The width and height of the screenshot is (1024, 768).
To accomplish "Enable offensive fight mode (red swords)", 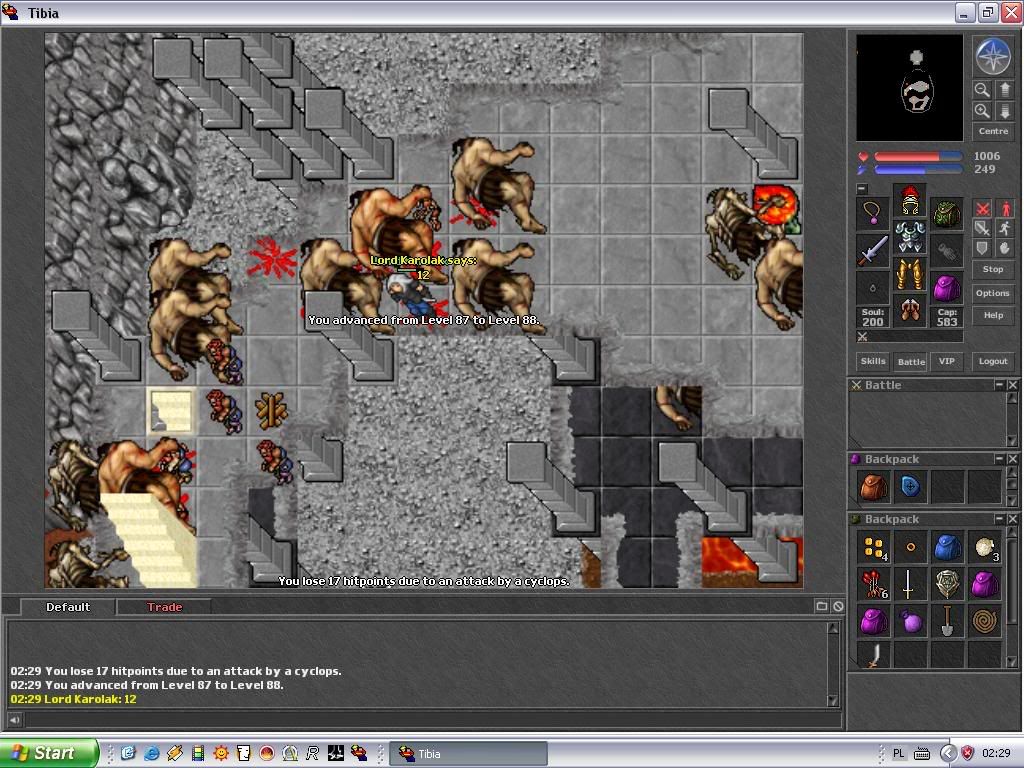I will click(x=982, y=208).
